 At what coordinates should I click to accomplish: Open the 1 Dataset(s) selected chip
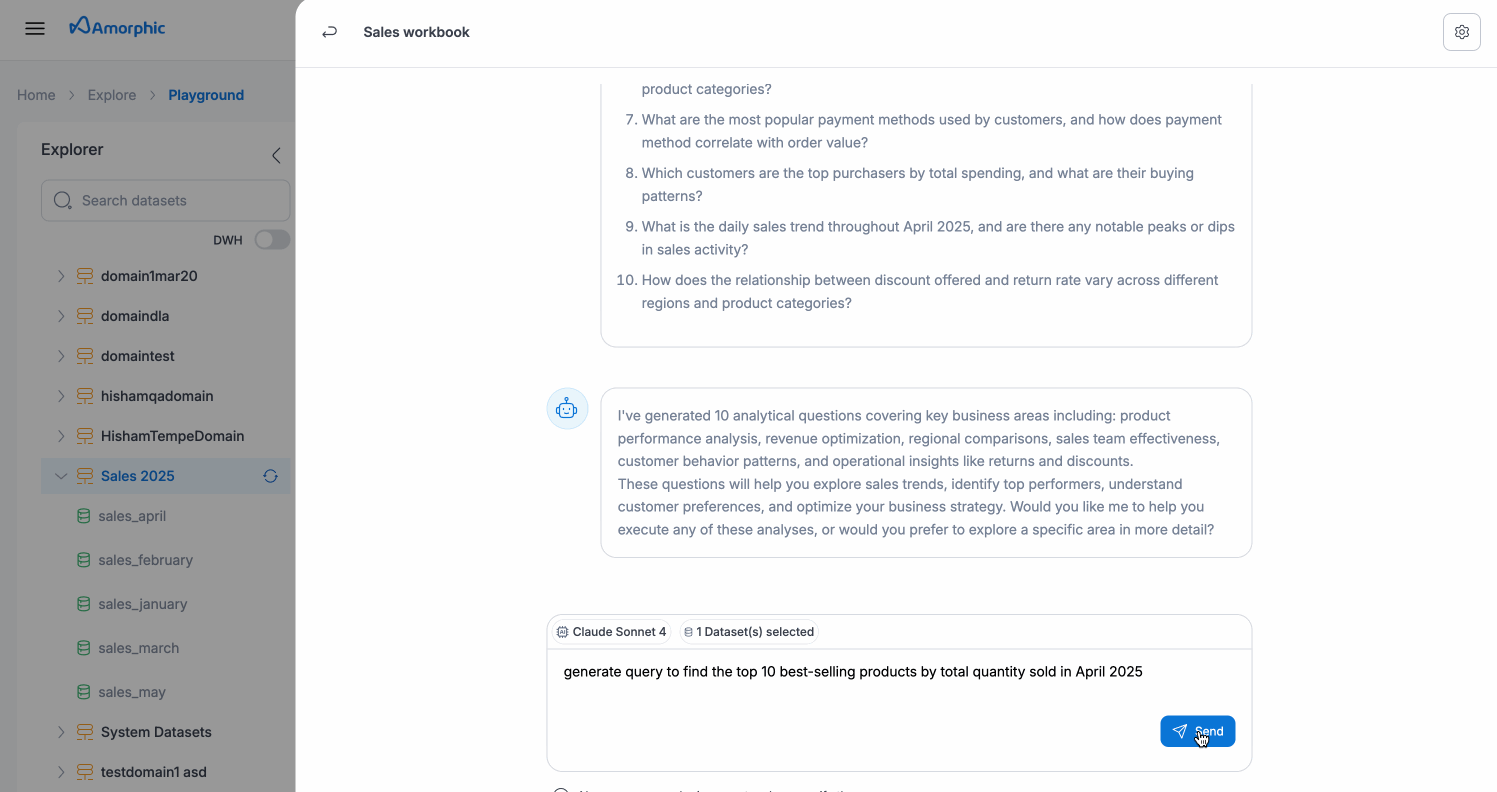coord(749,632)
